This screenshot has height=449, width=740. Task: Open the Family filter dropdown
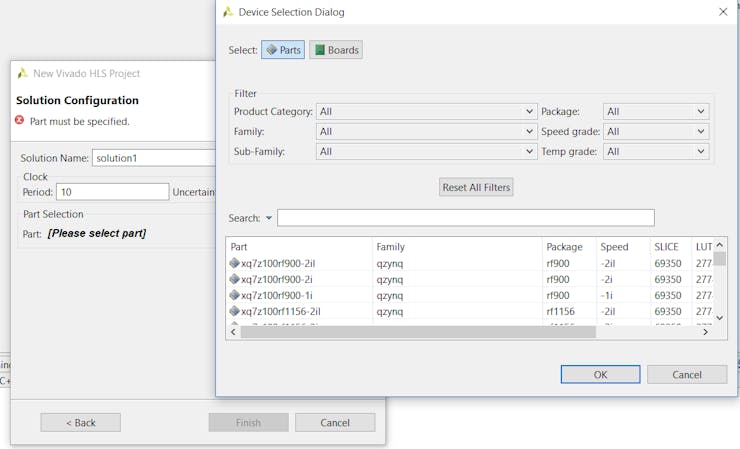click(x=426, y=131)
